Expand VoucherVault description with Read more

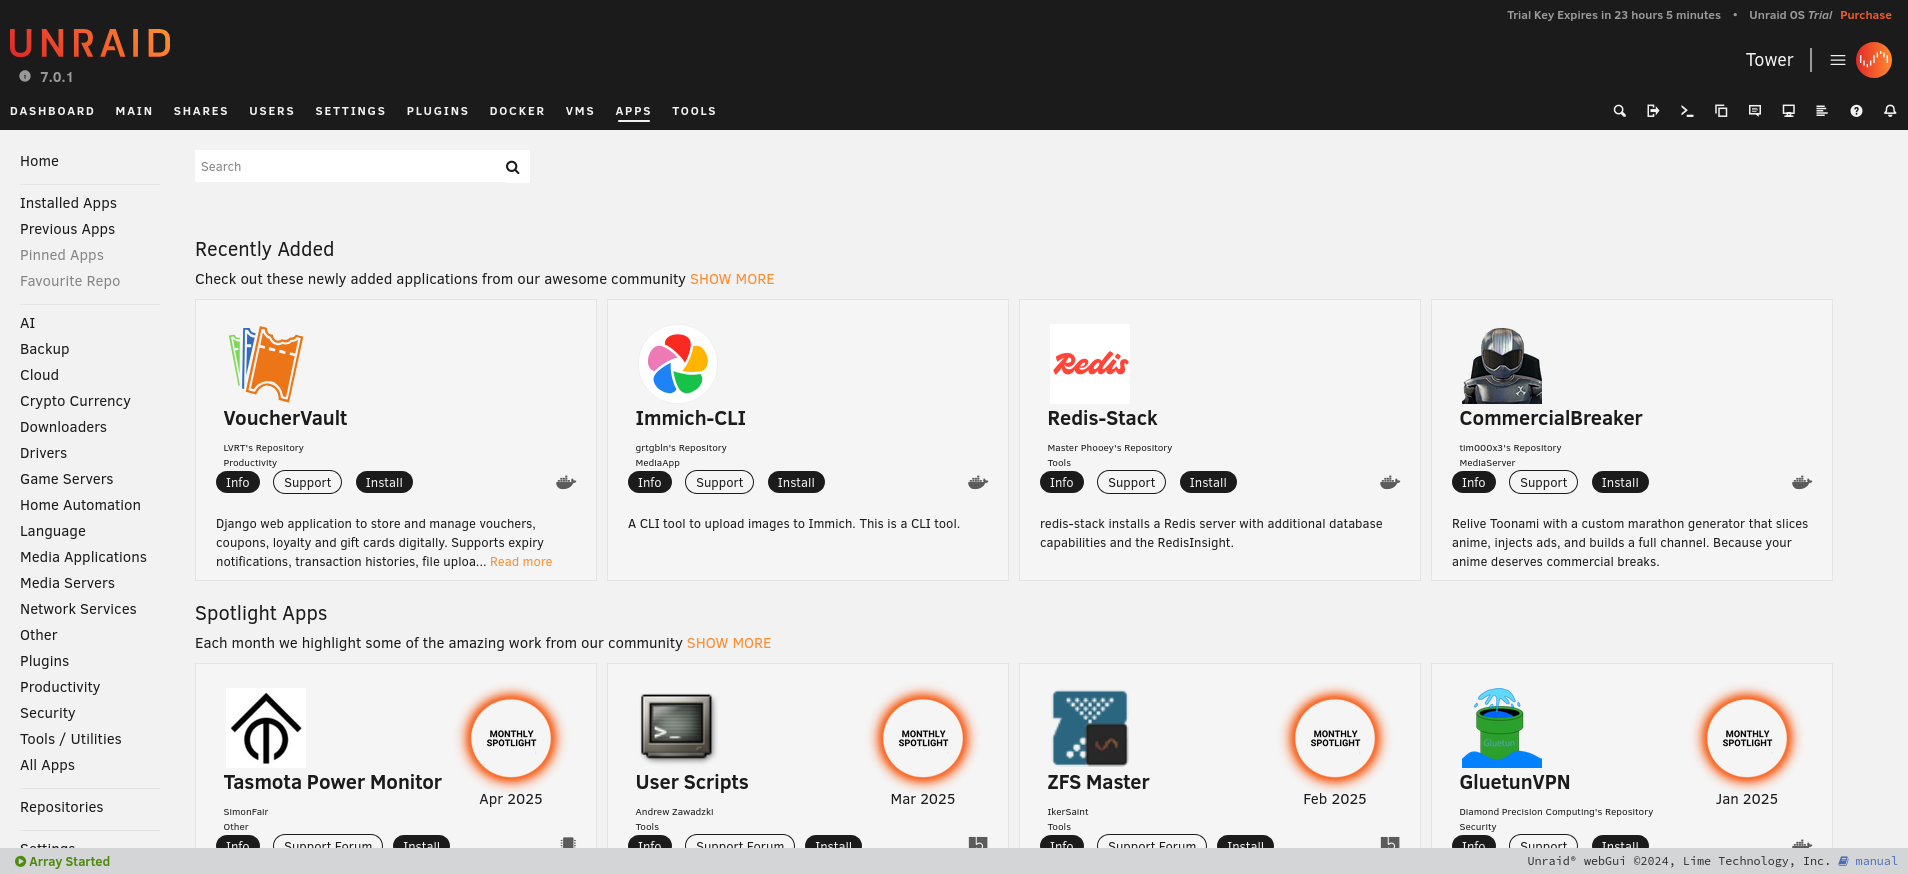point(521,562)
